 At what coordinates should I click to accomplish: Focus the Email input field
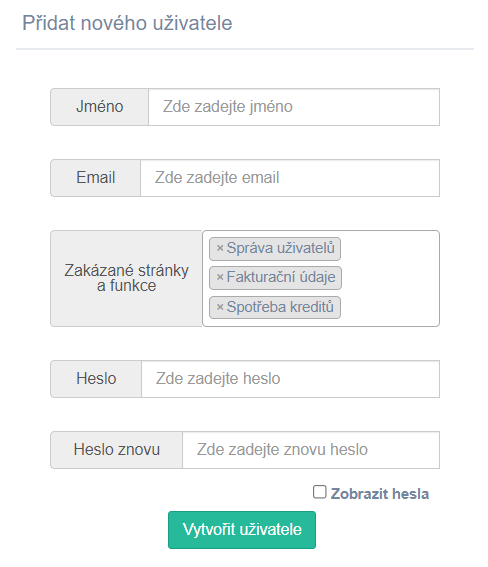(290, 178)
